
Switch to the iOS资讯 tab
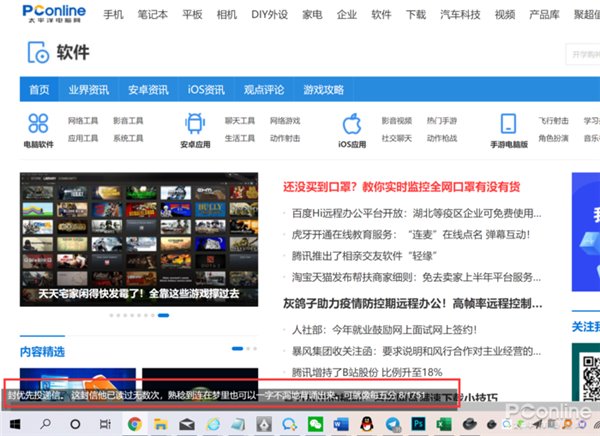click(207, 89)
